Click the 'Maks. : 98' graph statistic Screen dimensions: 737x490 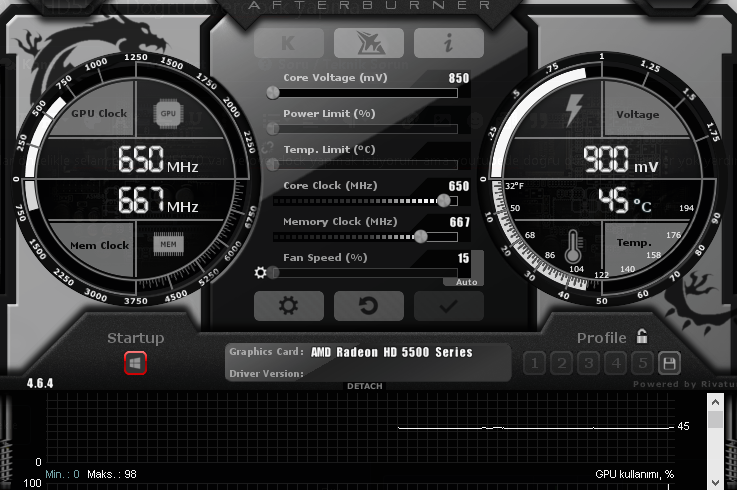click(x=112, y=474)
